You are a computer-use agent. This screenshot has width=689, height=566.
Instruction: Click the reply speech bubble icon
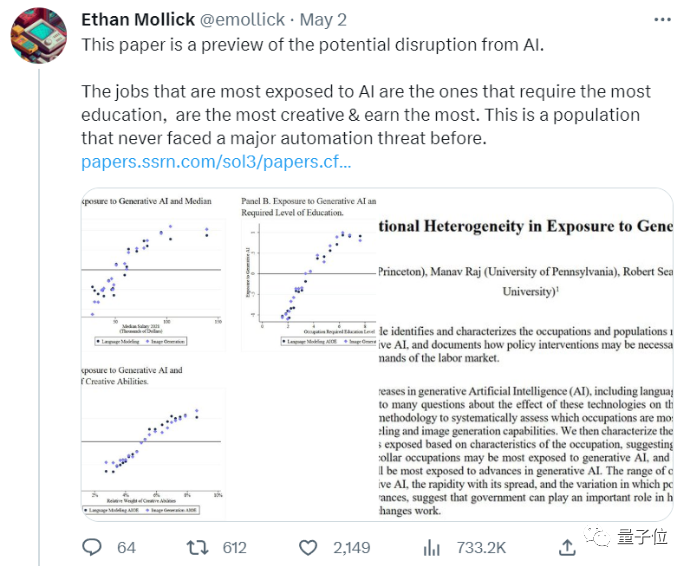coord(91,547)
